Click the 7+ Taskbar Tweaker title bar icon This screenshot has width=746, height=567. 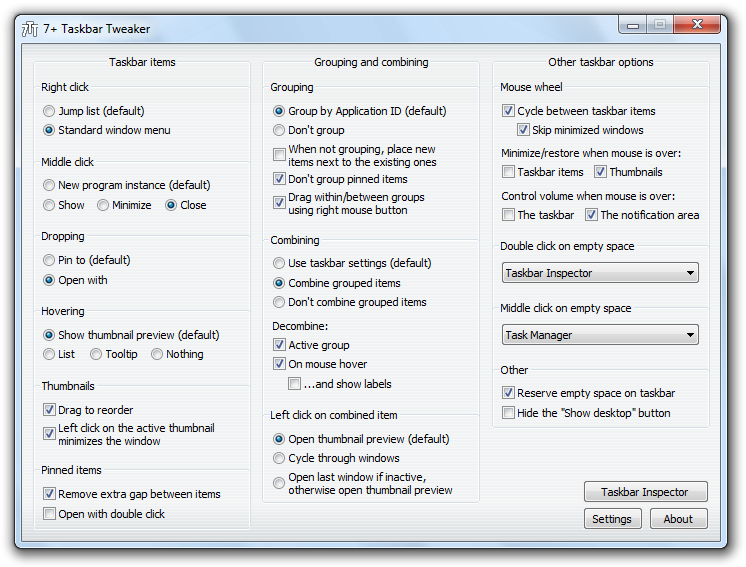coord(29,29)
